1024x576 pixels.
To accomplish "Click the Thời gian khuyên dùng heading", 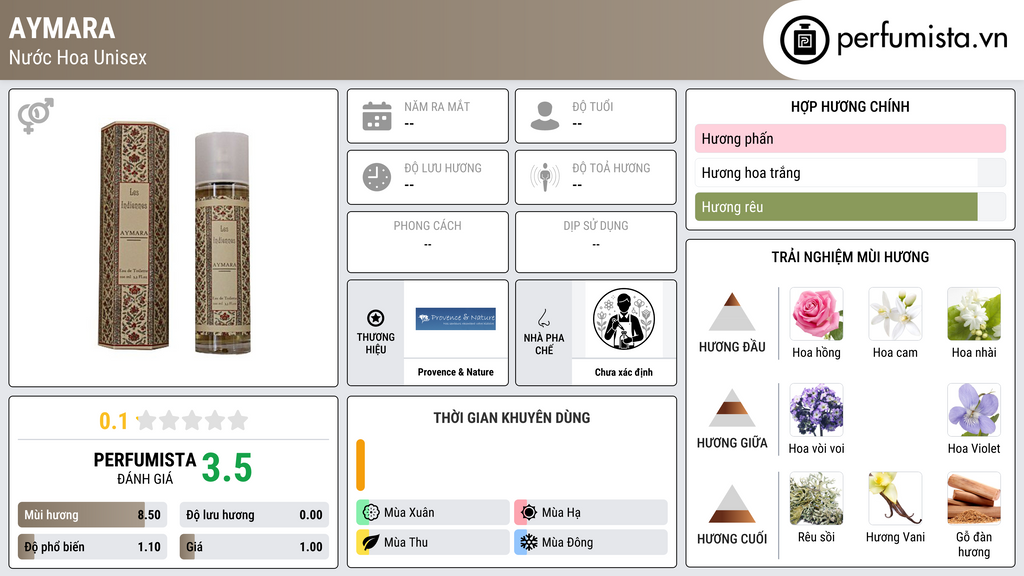I will pos(512,417).
